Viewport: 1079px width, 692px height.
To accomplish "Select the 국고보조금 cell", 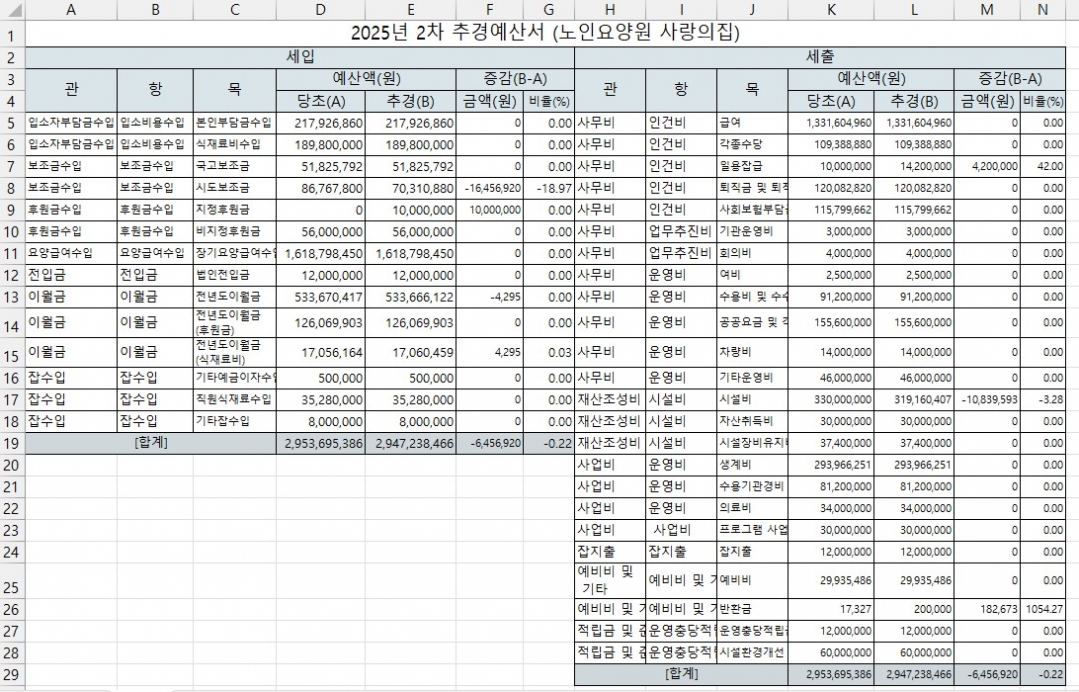I will coord(235,166).
